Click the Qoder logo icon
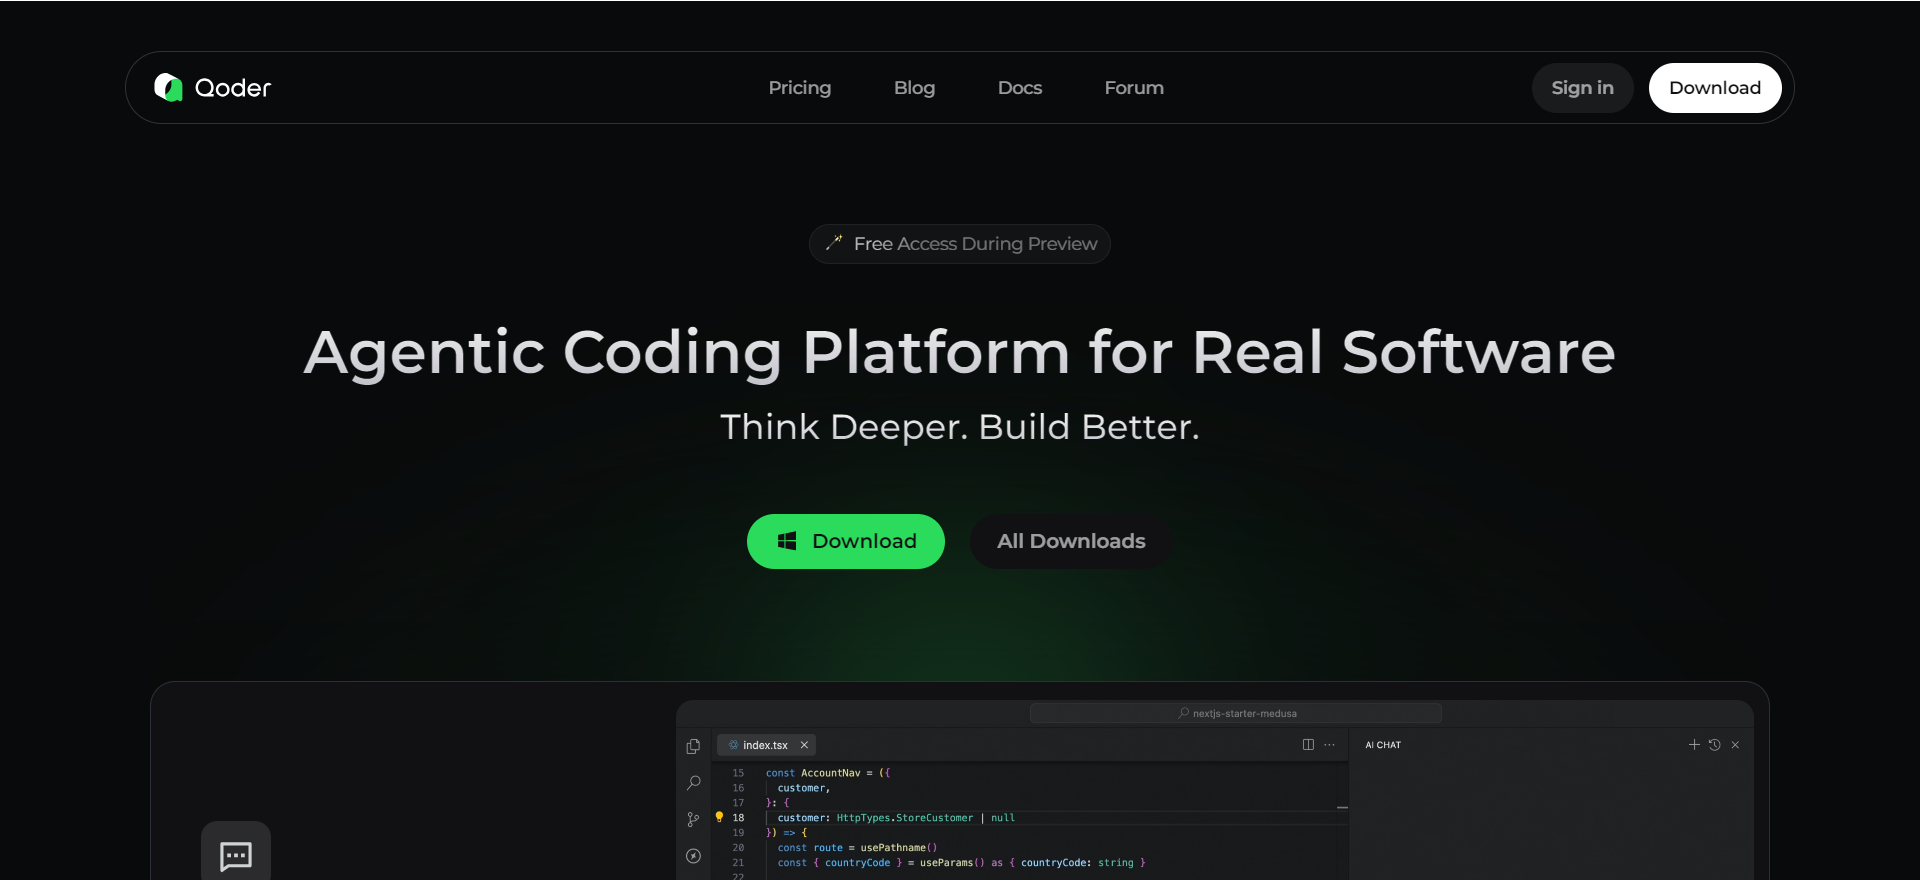 click(168, 88)
